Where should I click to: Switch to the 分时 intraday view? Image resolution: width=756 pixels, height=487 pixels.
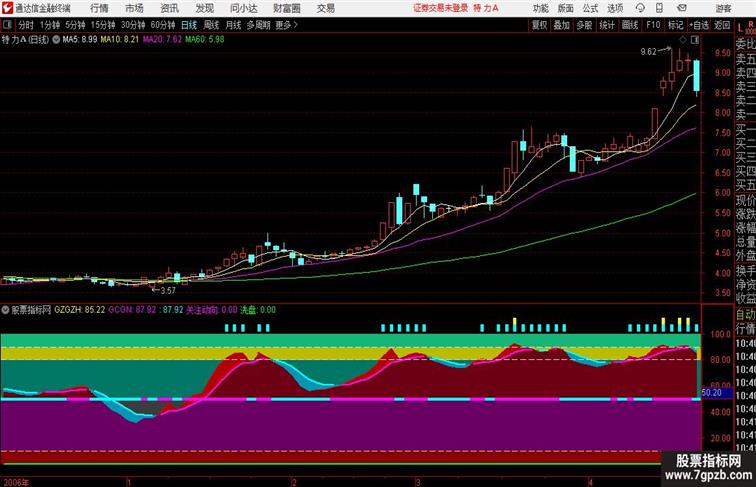(x=26, y=25)
